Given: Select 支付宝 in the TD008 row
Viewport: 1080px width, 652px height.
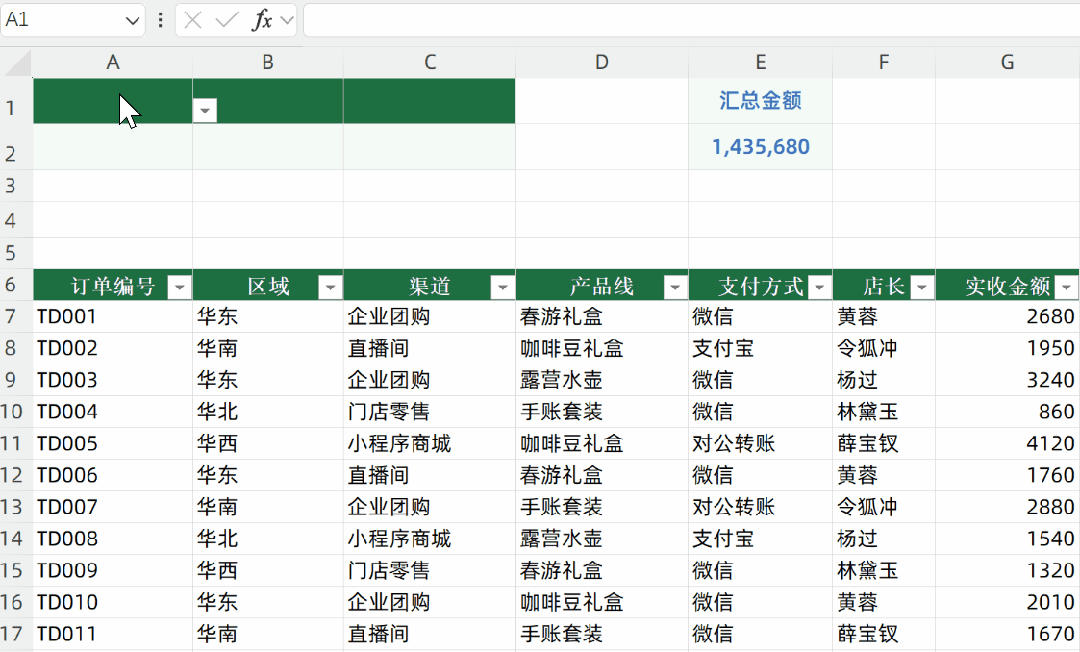Looking at the screenshot, I should 760,538.
